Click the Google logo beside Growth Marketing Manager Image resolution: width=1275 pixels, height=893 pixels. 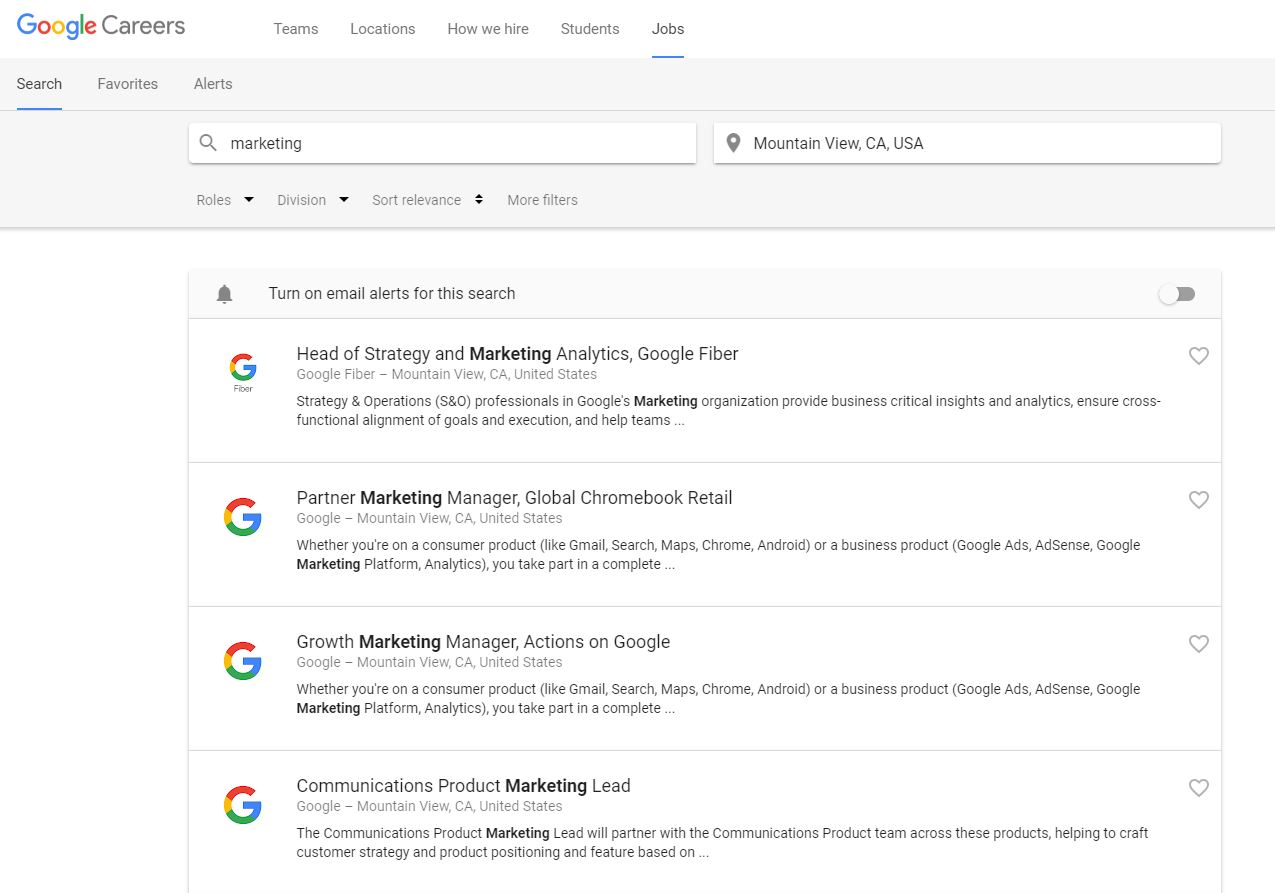[x=243, y=661]
